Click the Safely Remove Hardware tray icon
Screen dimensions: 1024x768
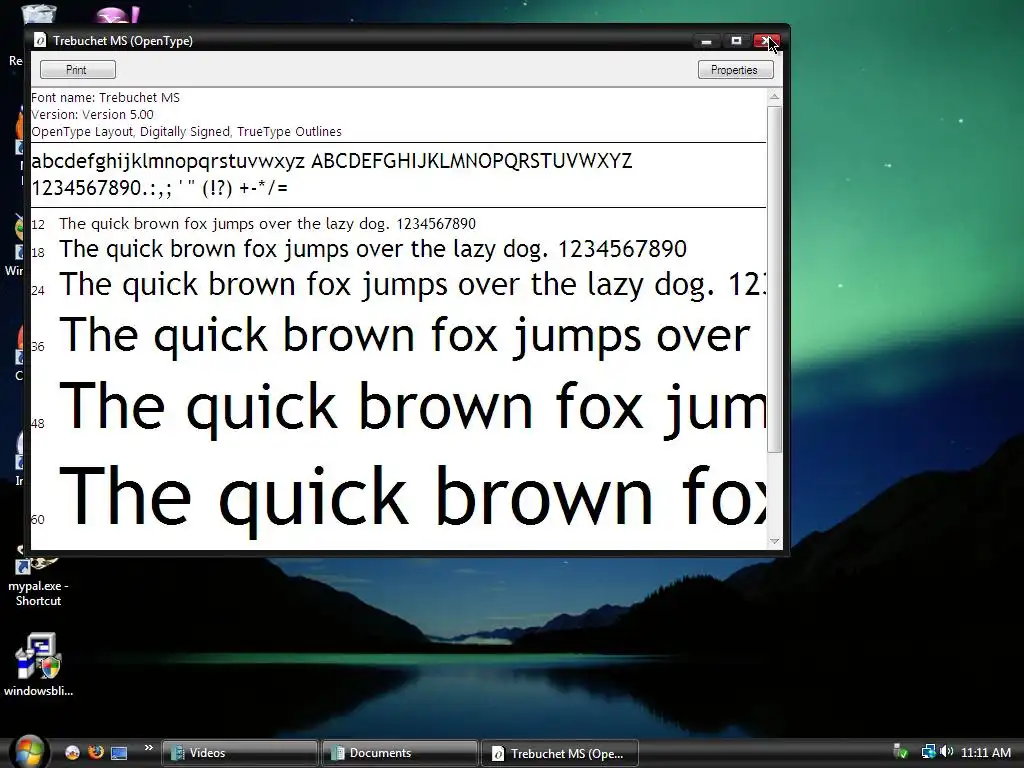(901, 752)
